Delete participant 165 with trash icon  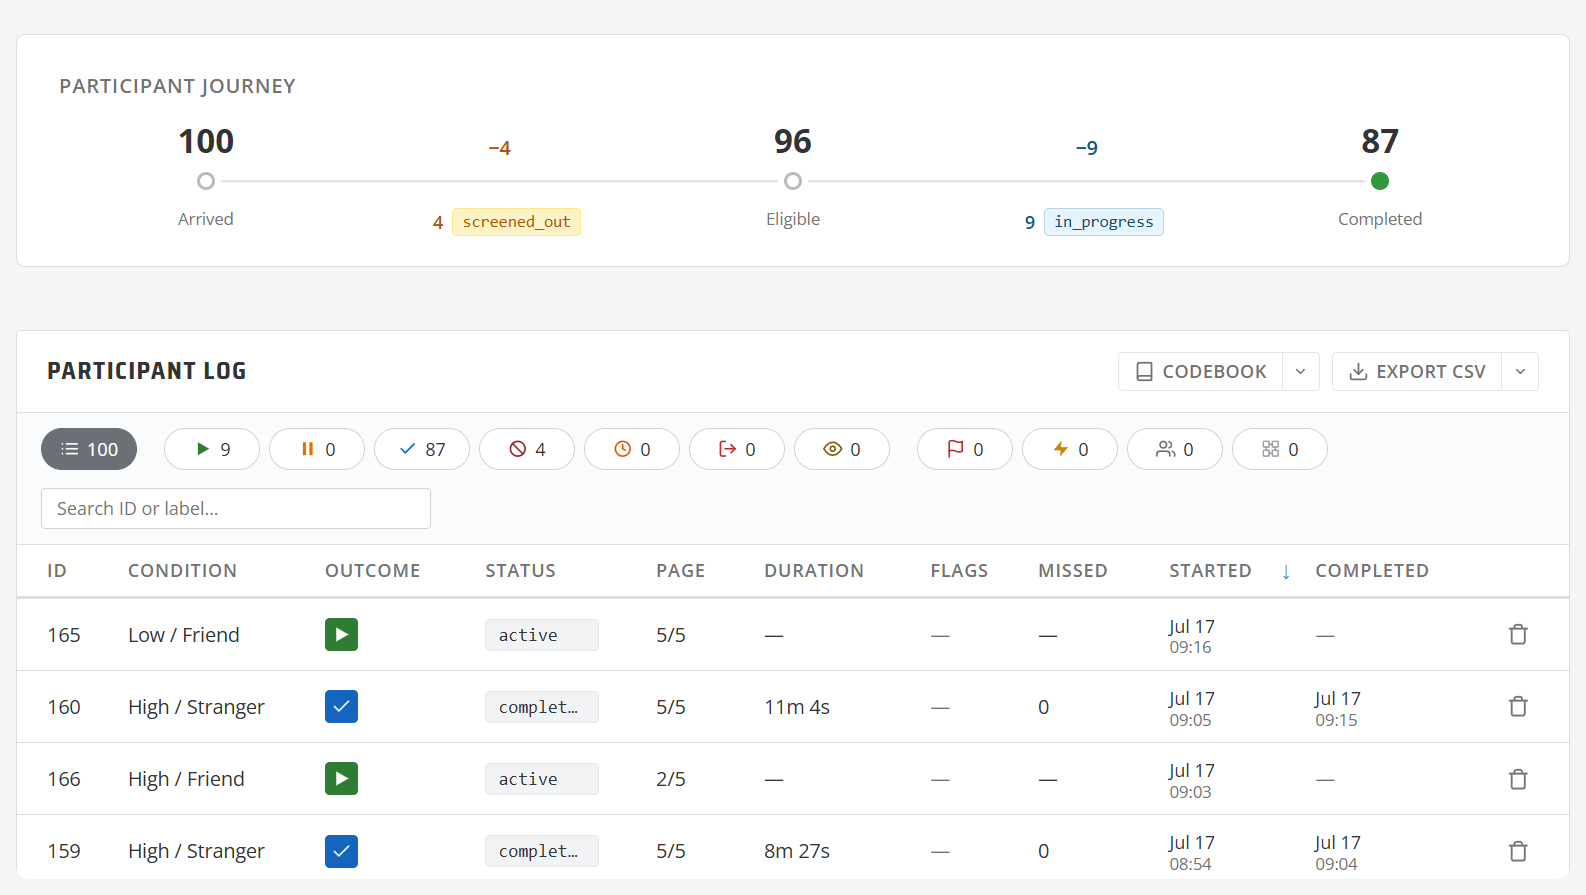[1518, 634]
